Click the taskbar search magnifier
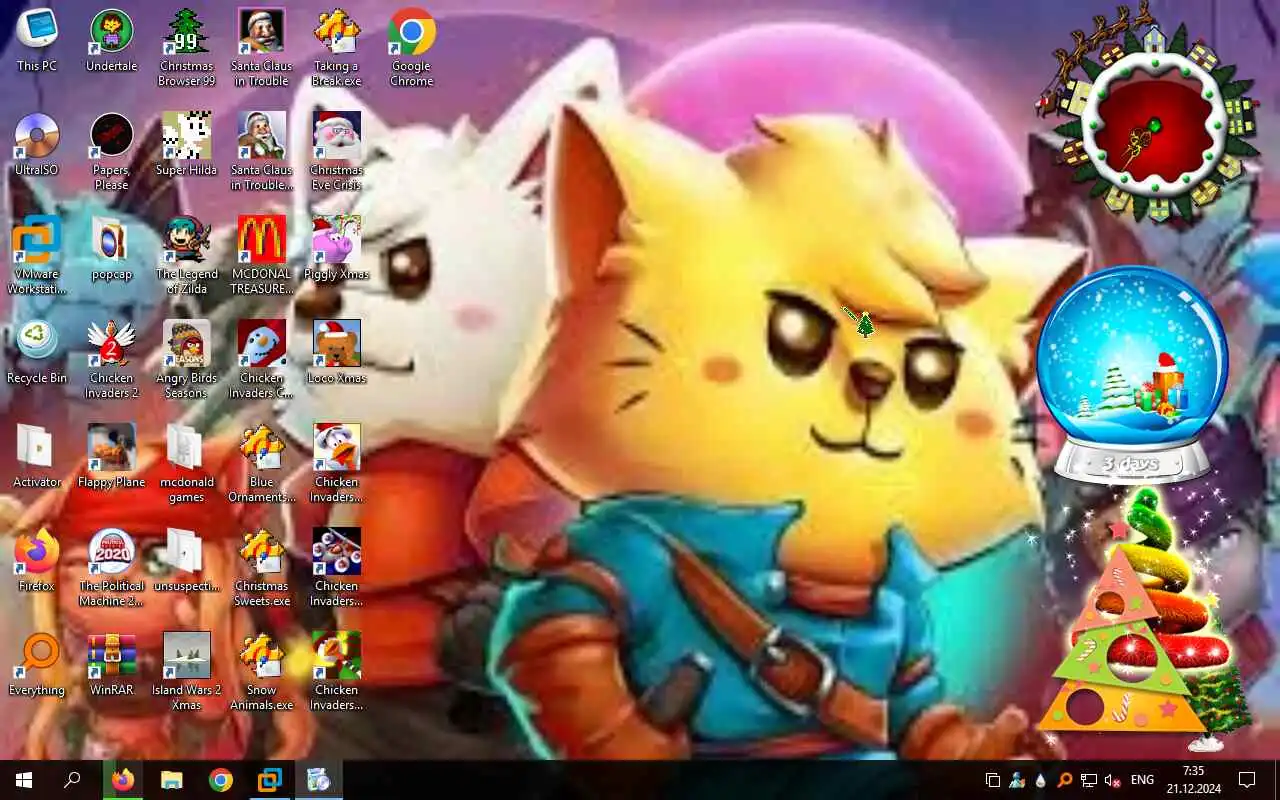Viewport: 1280px width, 800px height. coord(72,780)
